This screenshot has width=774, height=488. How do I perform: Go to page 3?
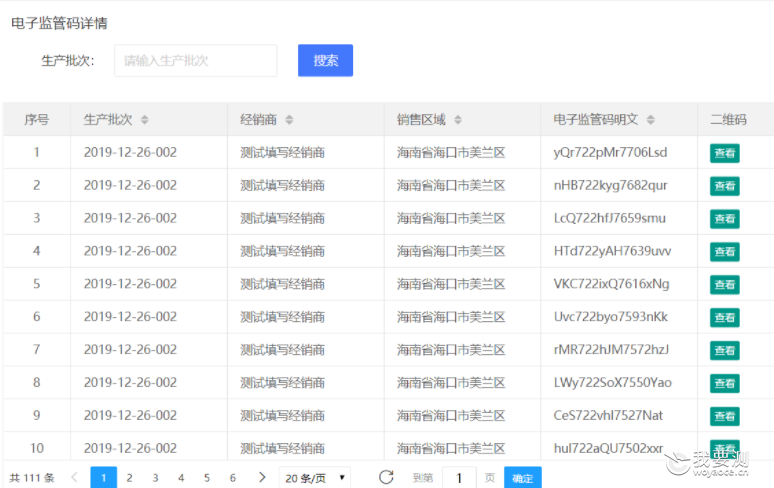tap(155, 478)
